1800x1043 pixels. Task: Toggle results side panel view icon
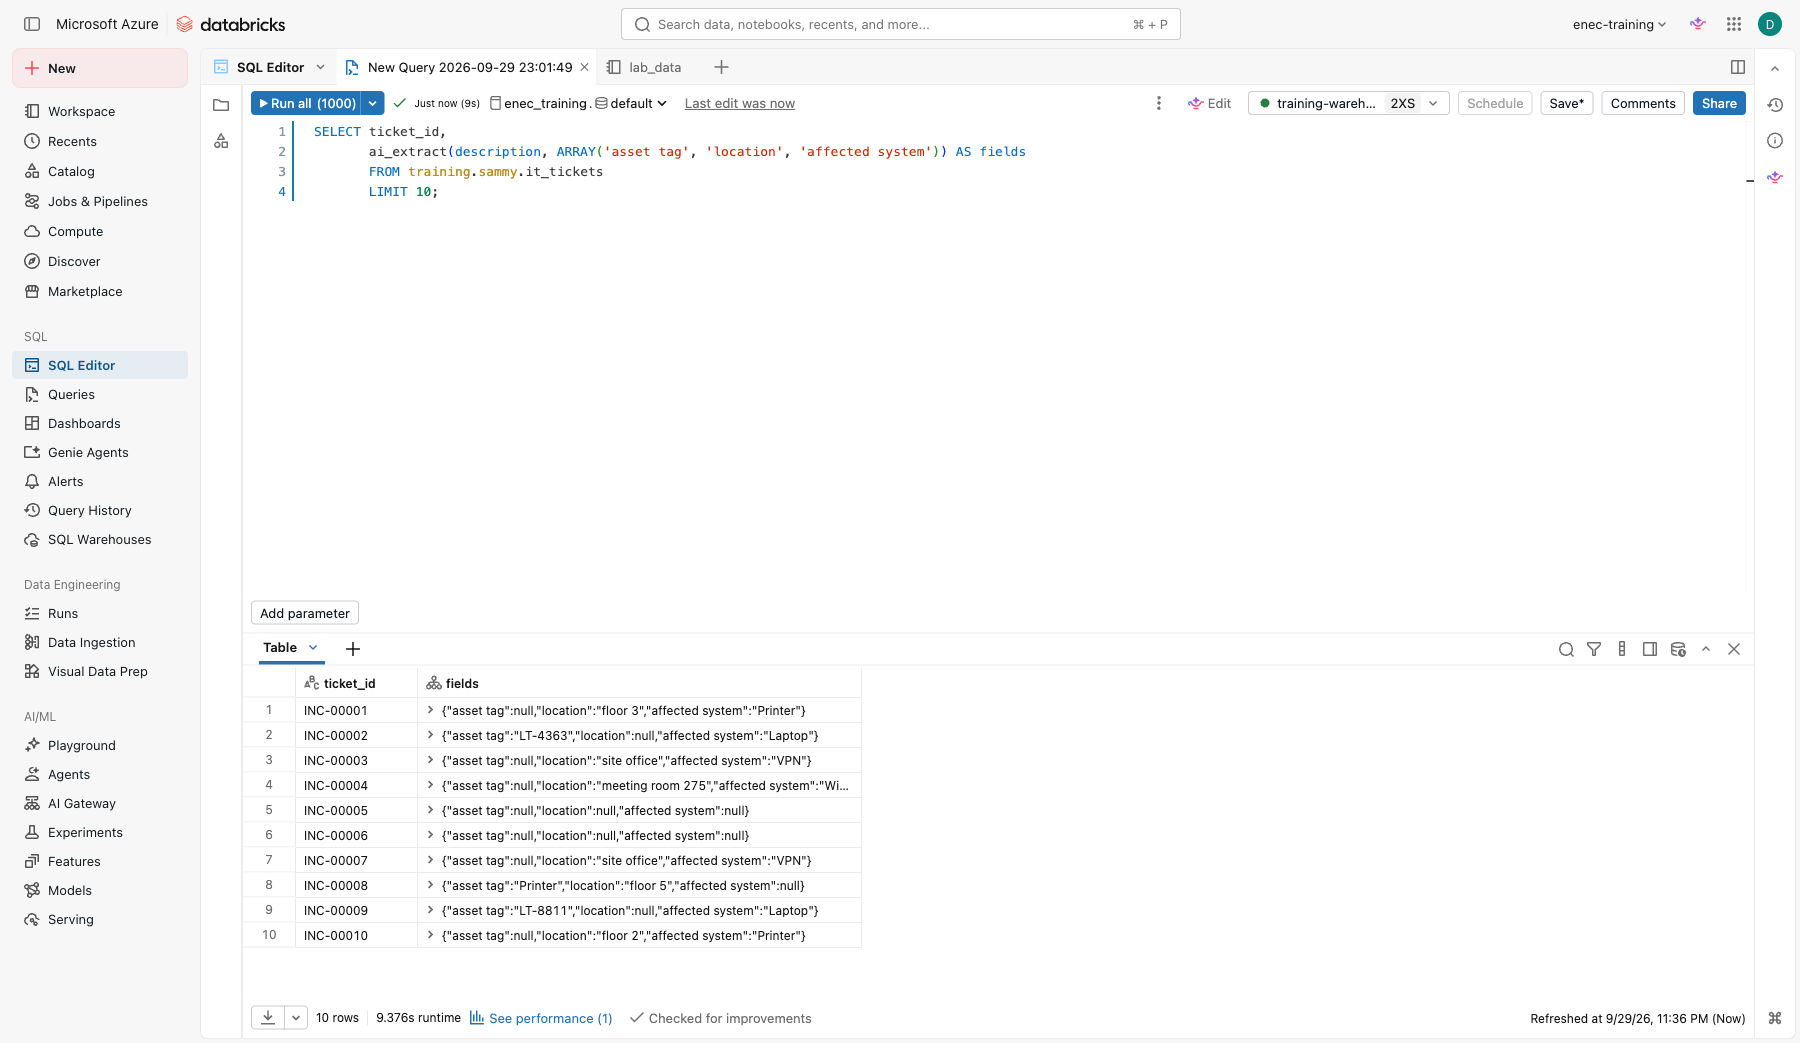coord(1650,649)
